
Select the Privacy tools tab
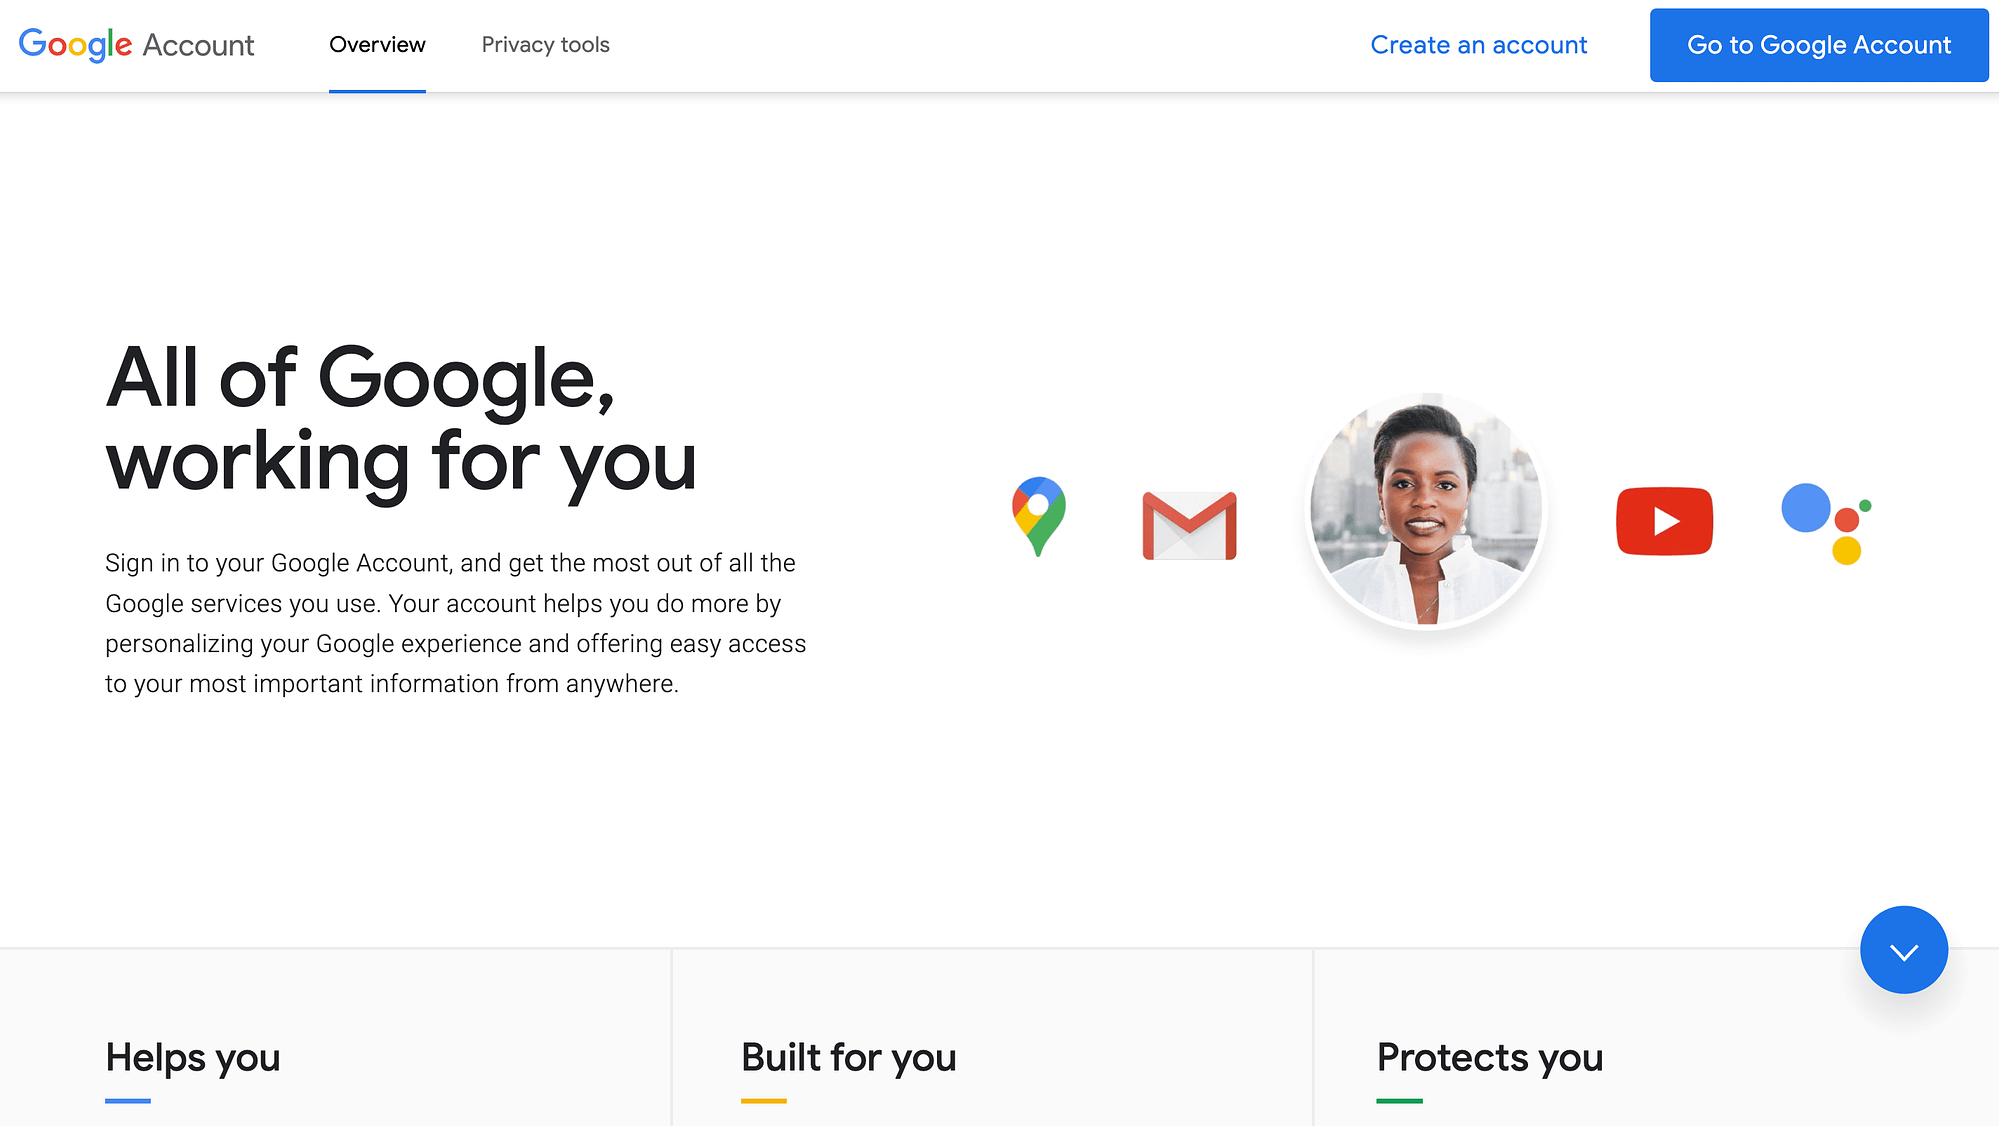pos(545,44)
